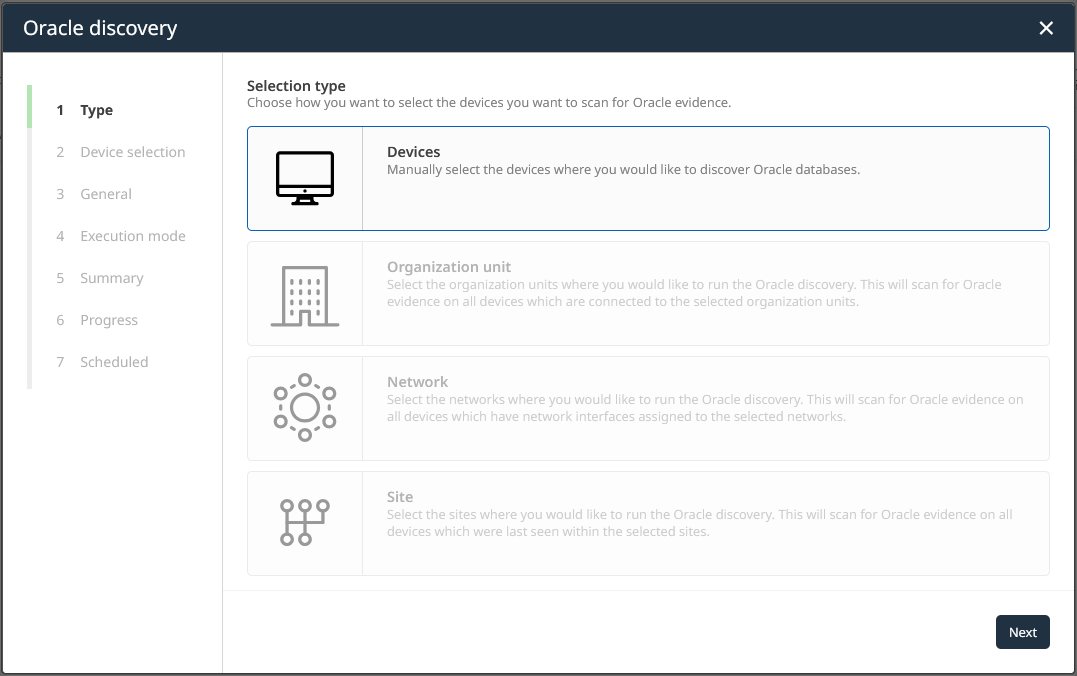The height and width of the screenshot is (676, 1077).
Task: Pick the Network selection type title
Action: point(417,382)
